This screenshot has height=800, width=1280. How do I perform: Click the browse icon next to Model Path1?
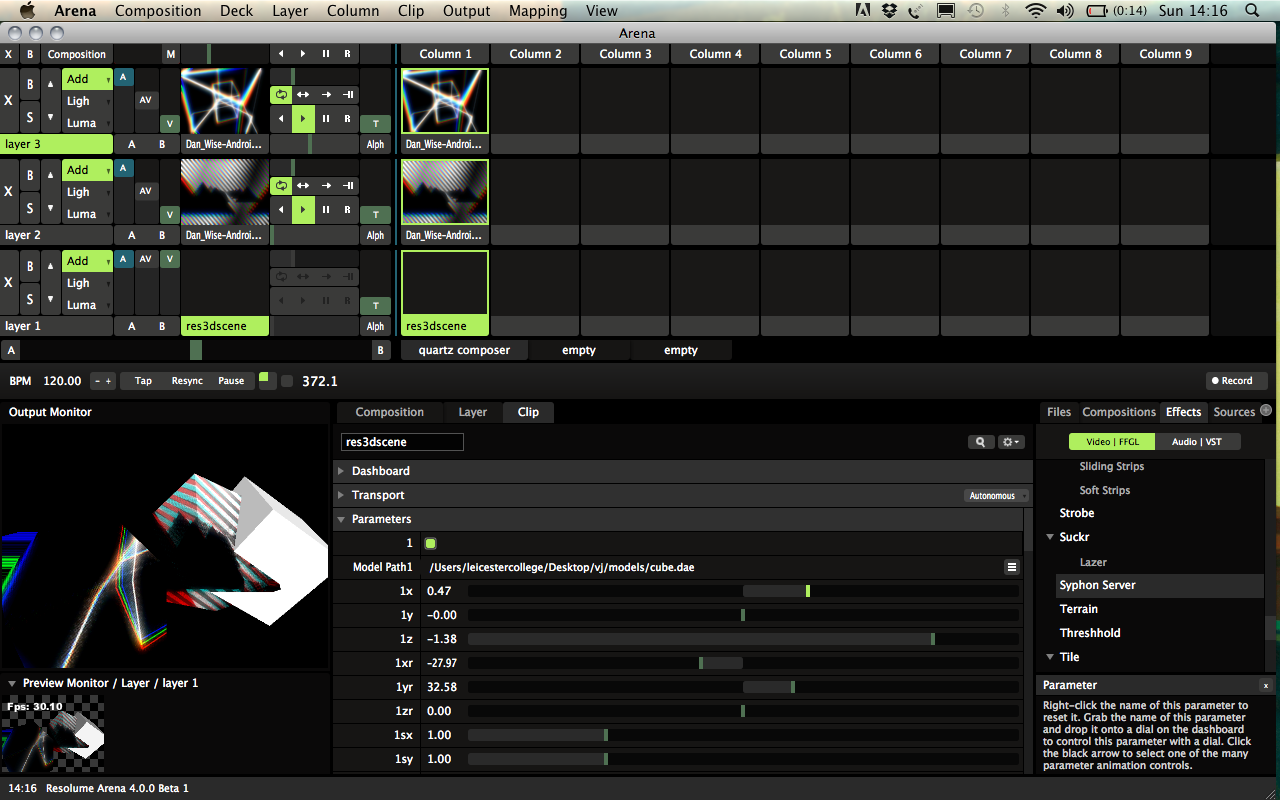1012,567
